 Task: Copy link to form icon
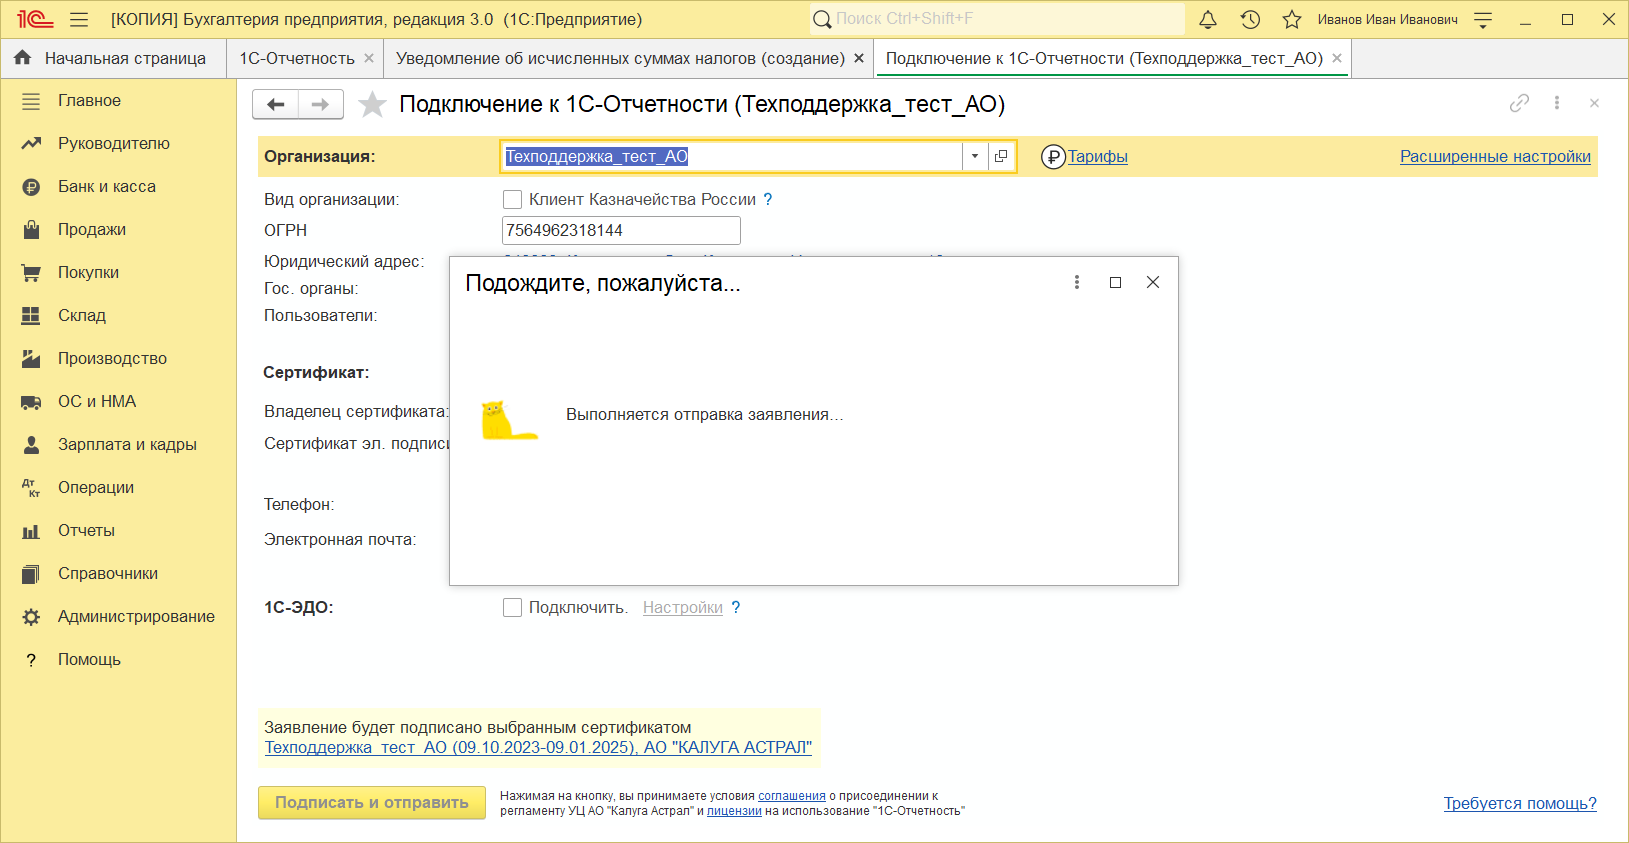[1519, 103]
